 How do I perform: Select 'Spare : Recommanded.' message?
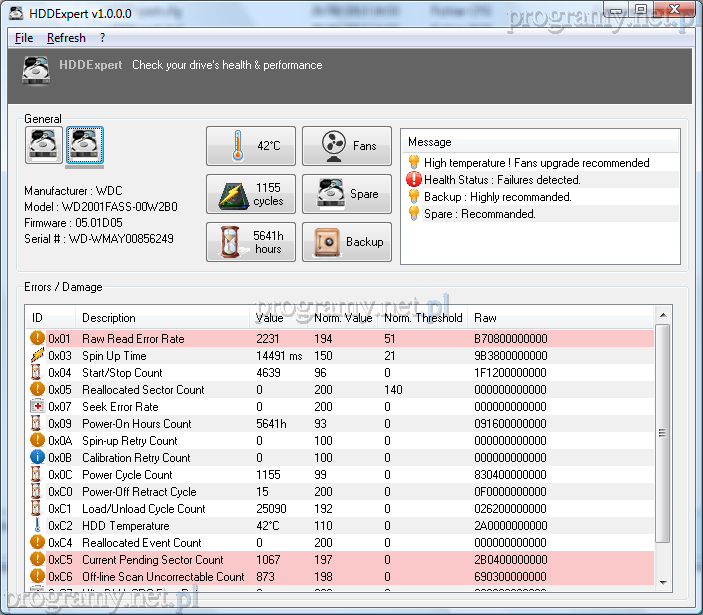pos(479,214)
